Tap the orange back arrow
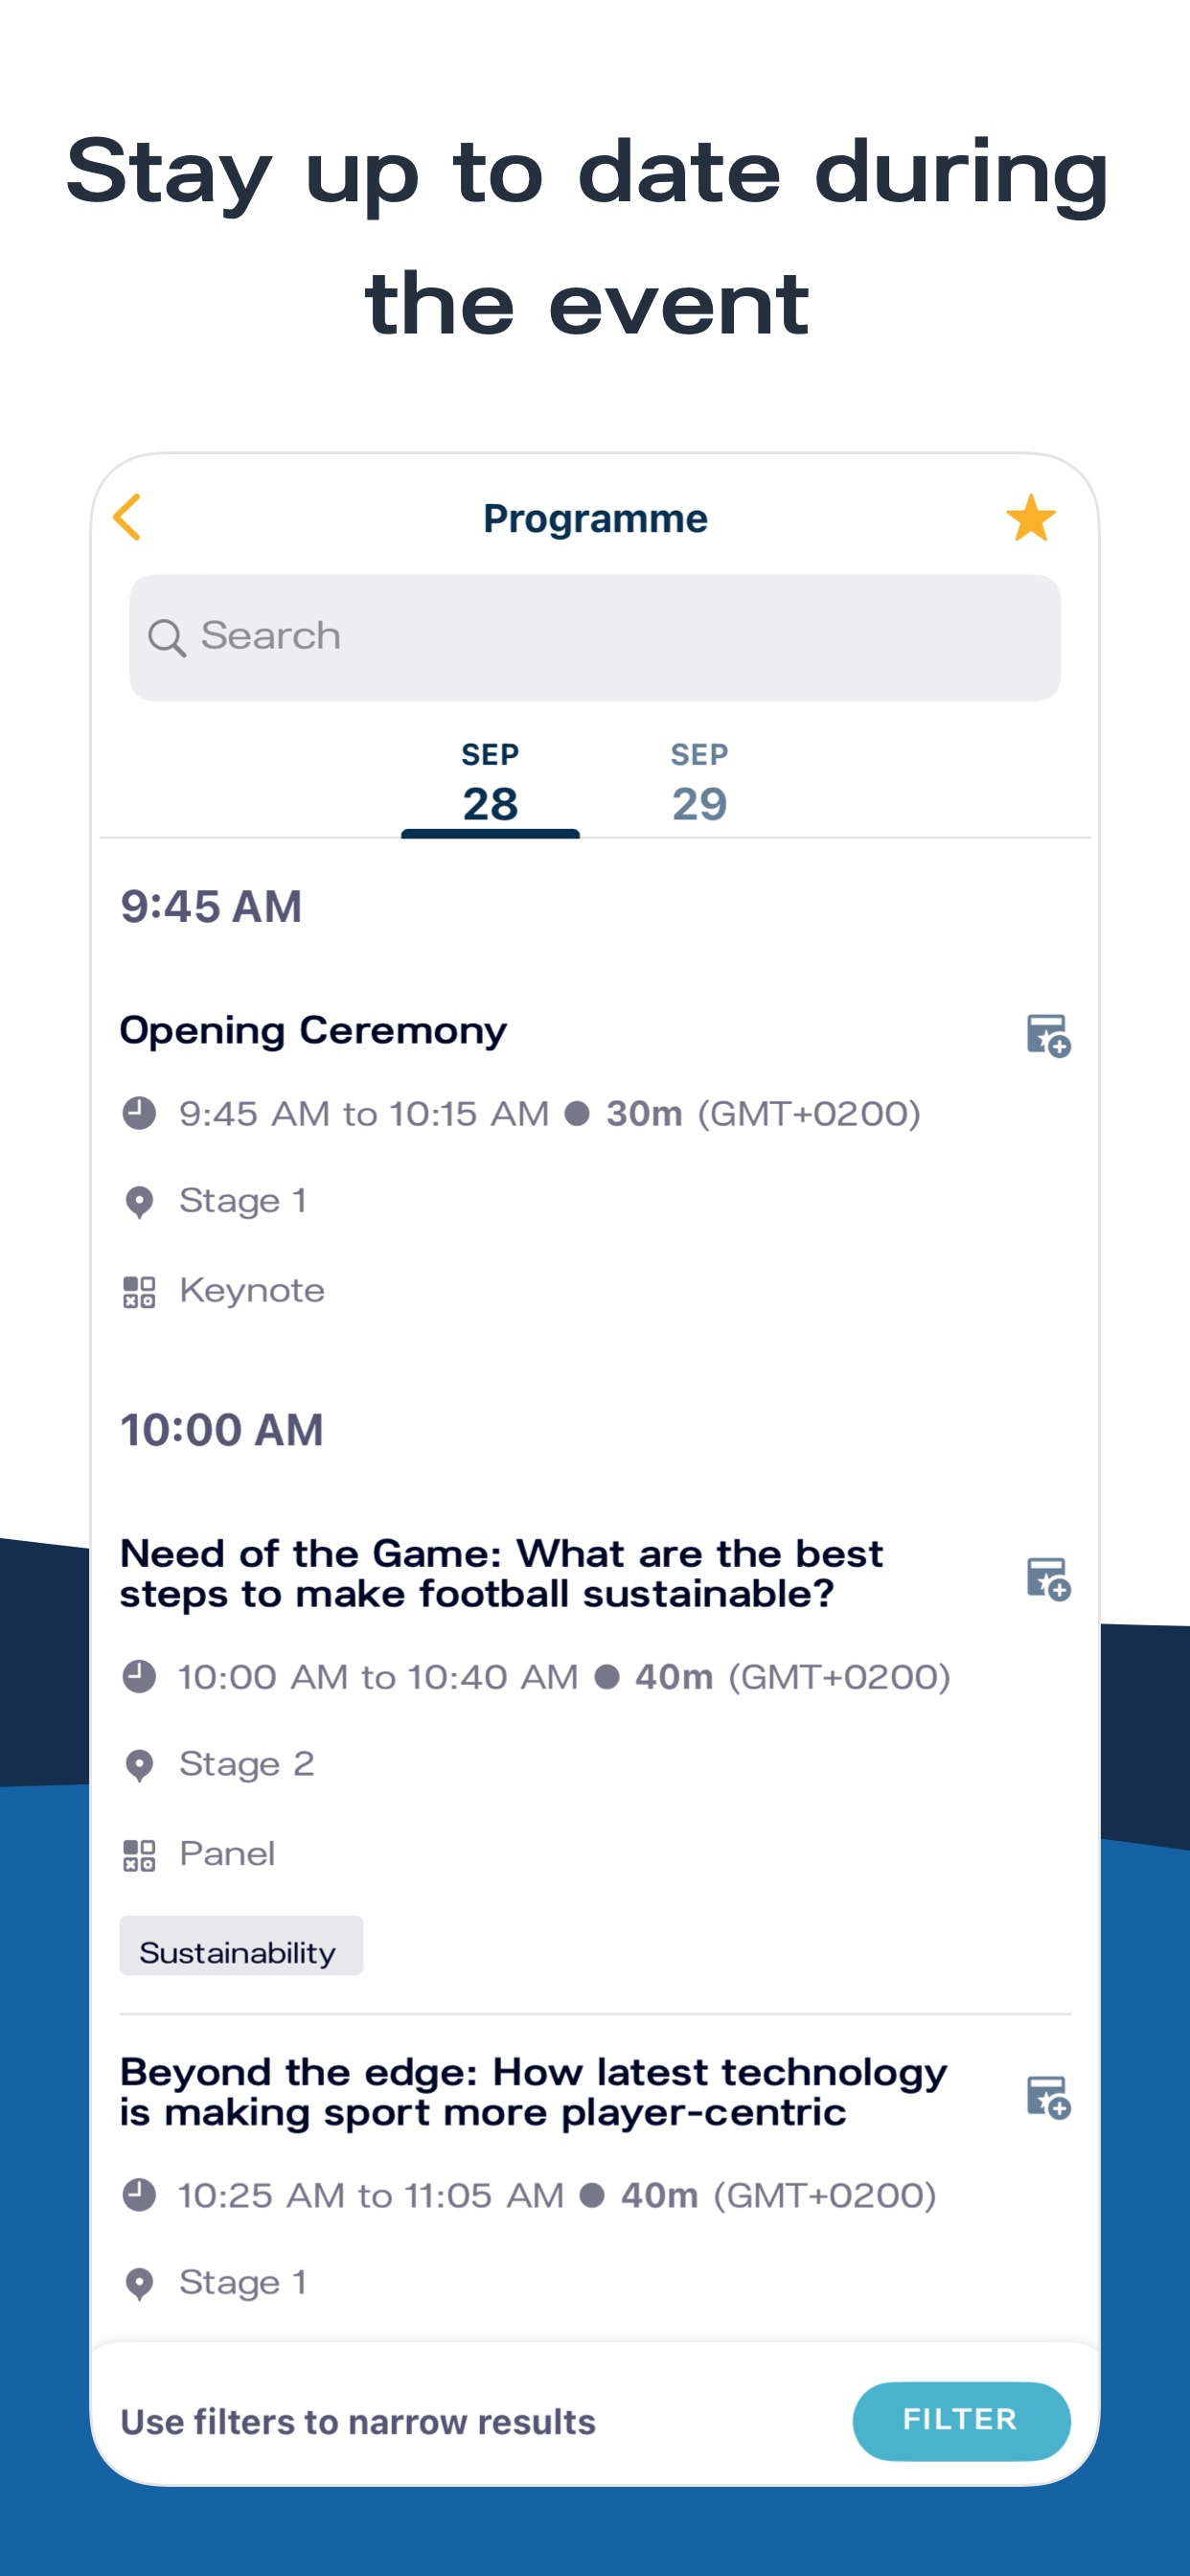 point(127,517)
